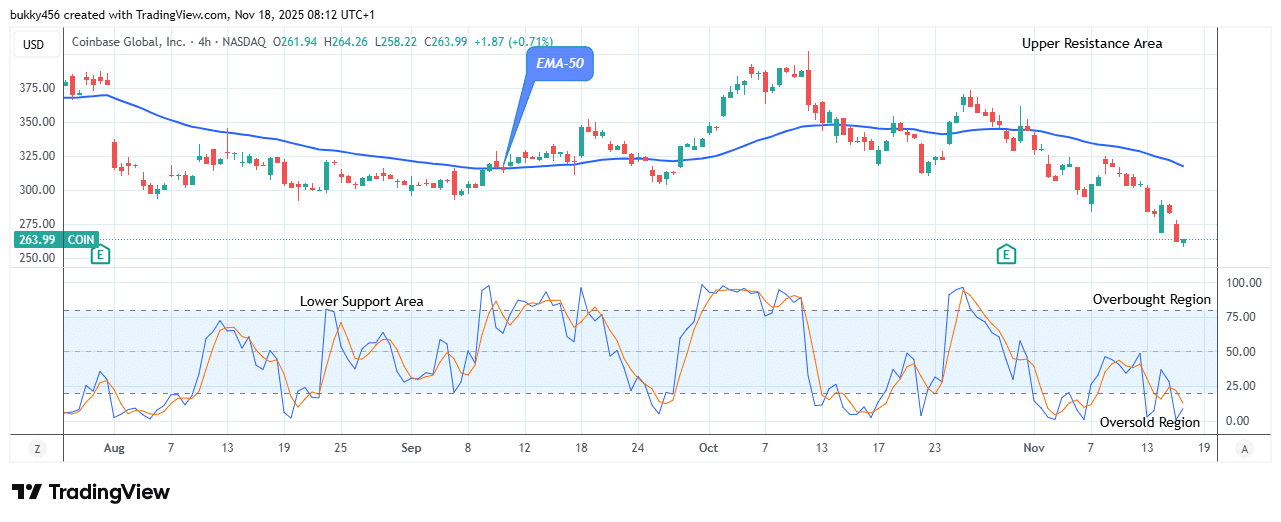Click the Oversold Region text

click(x=1150, y=422)
